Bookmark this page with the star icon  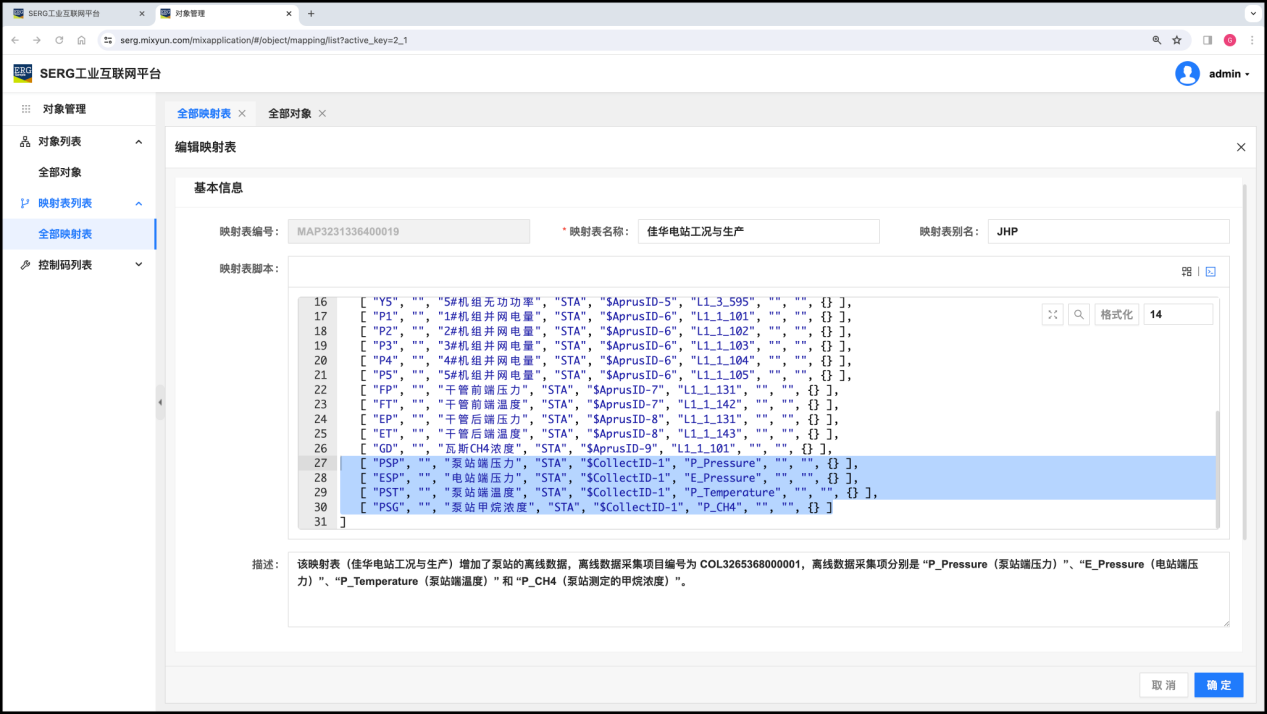click(1177, 40)
